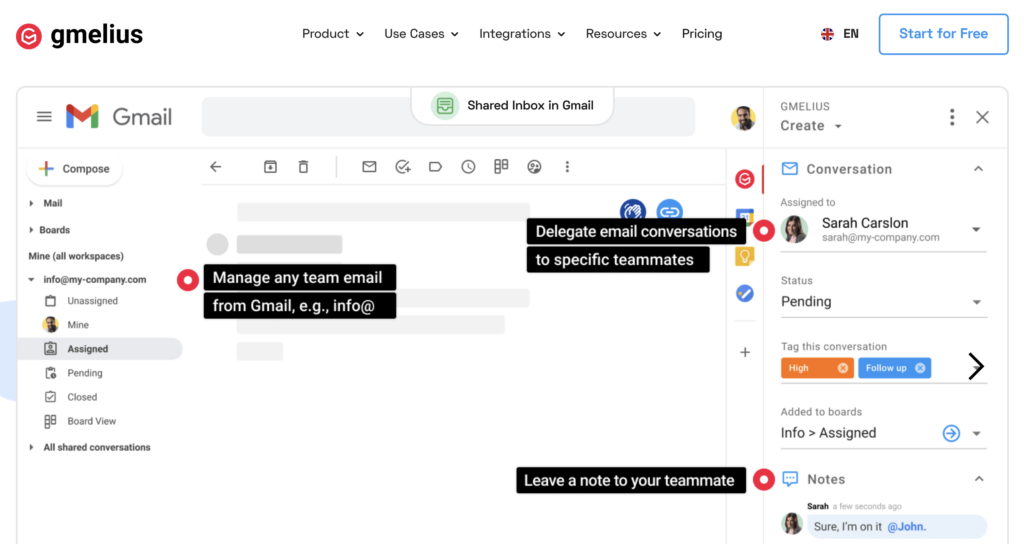Click Start for Free button

point(943,34)
